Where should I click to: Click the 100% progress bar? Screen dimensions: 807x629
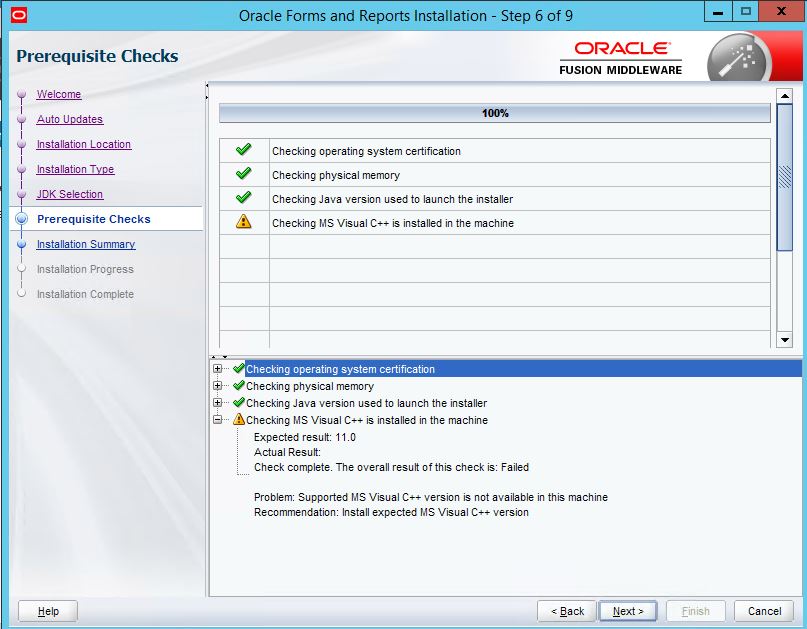[x=496, y=113]
